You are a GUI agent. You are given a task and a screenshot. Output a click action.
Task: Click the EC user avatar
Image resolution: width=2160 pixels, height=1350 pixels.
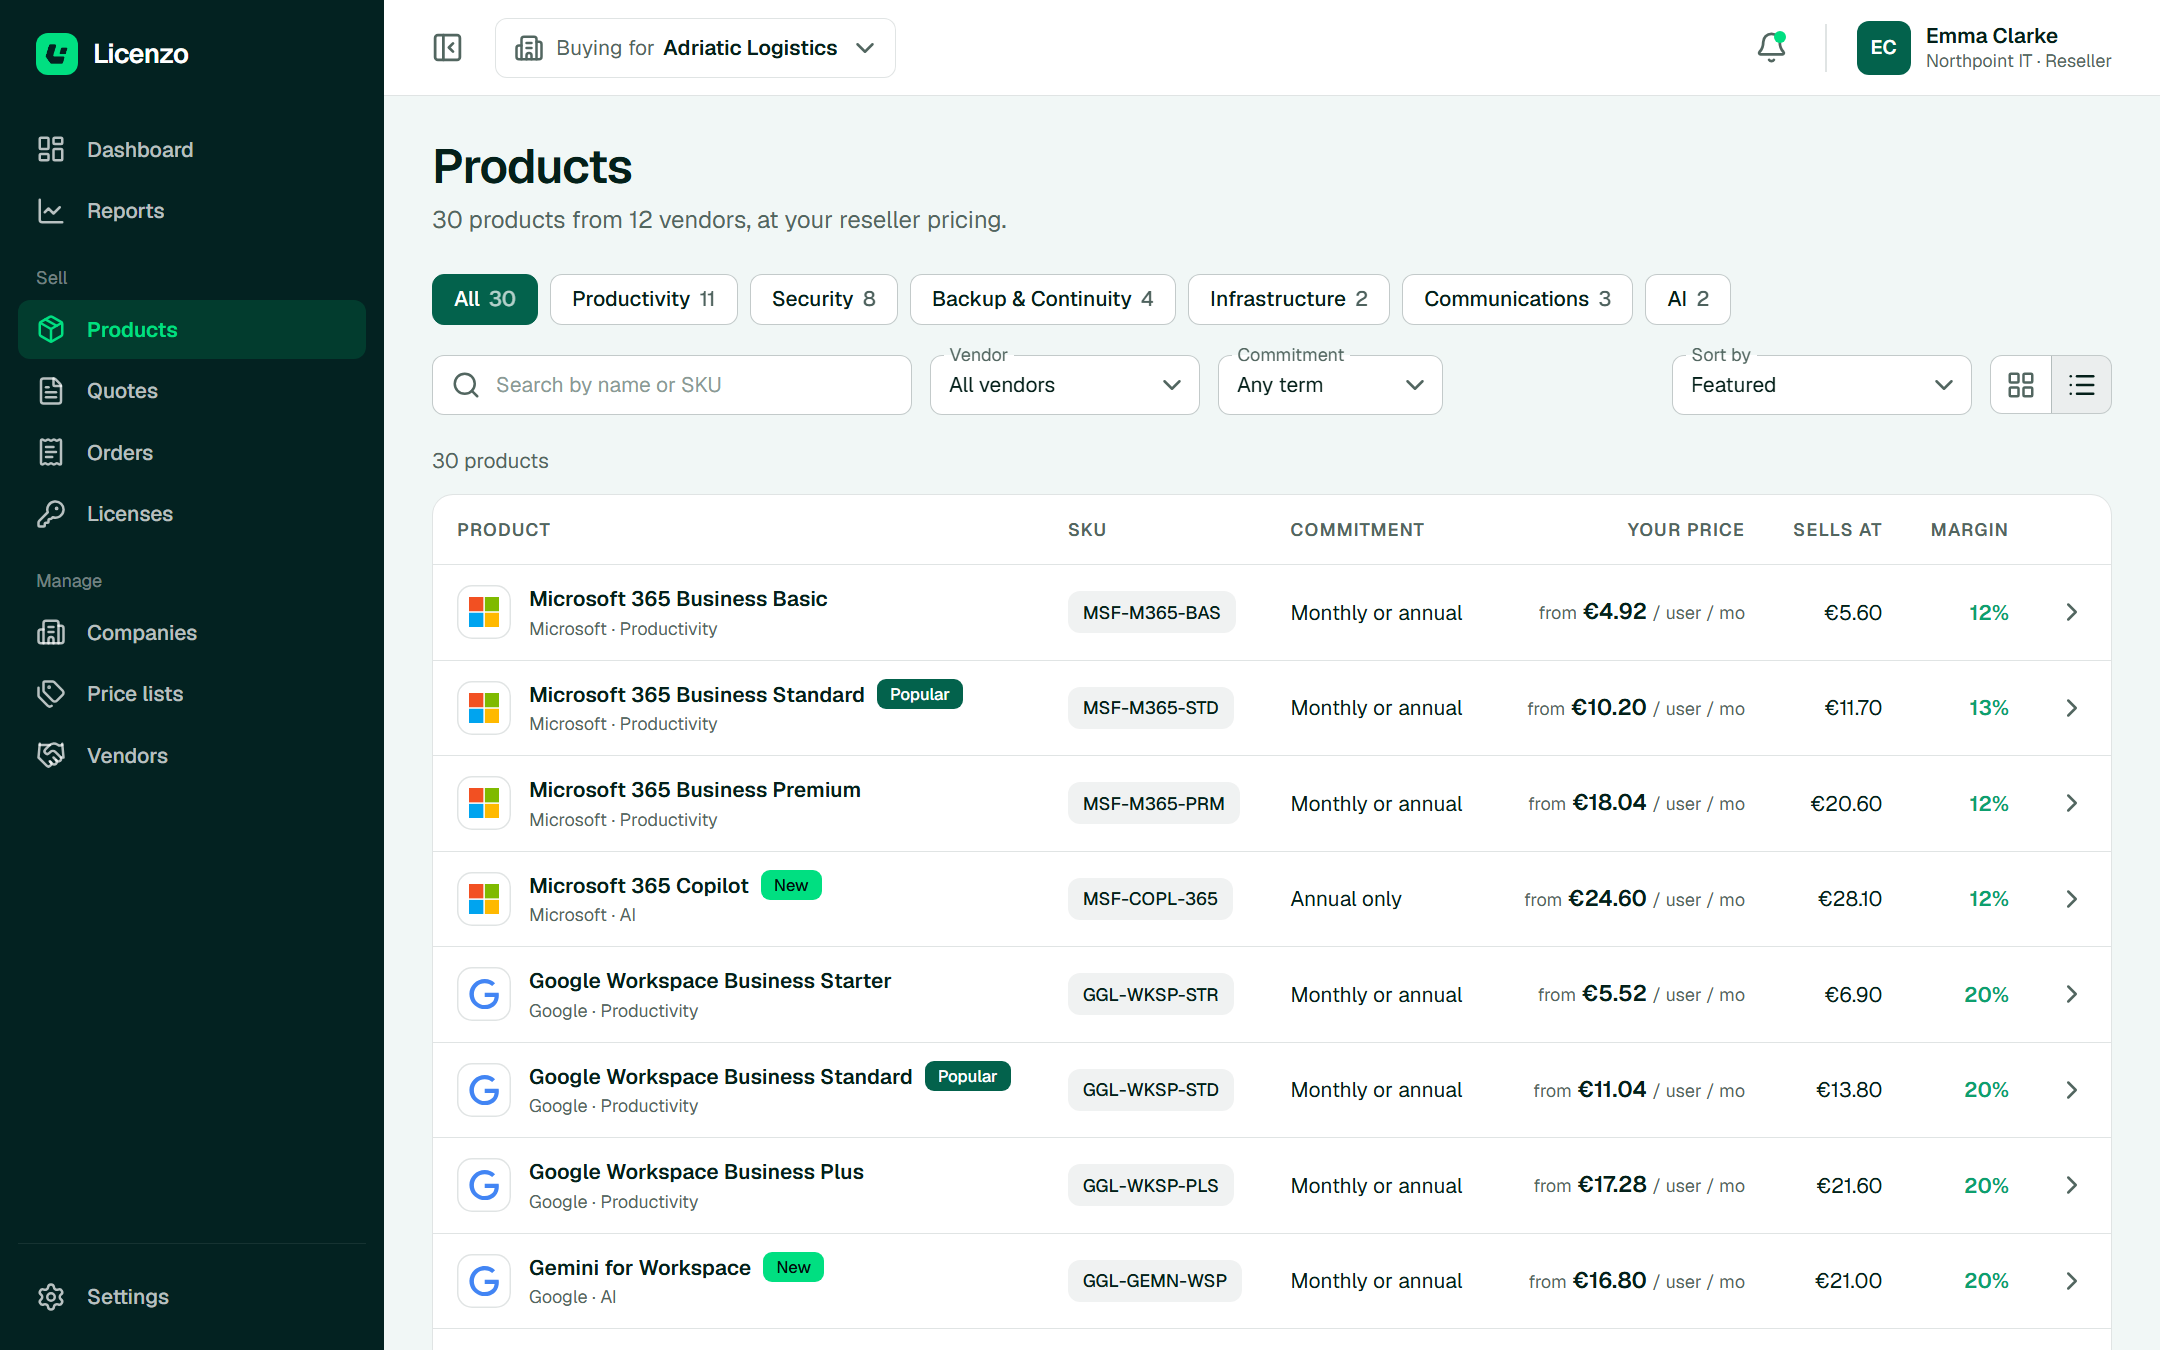[1883, 48]
